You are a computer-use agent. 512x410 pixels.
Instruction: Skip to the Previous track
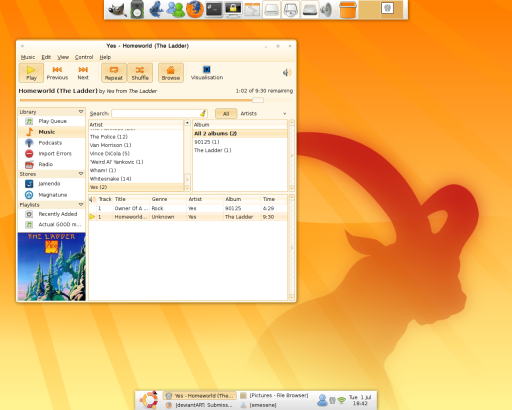[57, 73]
